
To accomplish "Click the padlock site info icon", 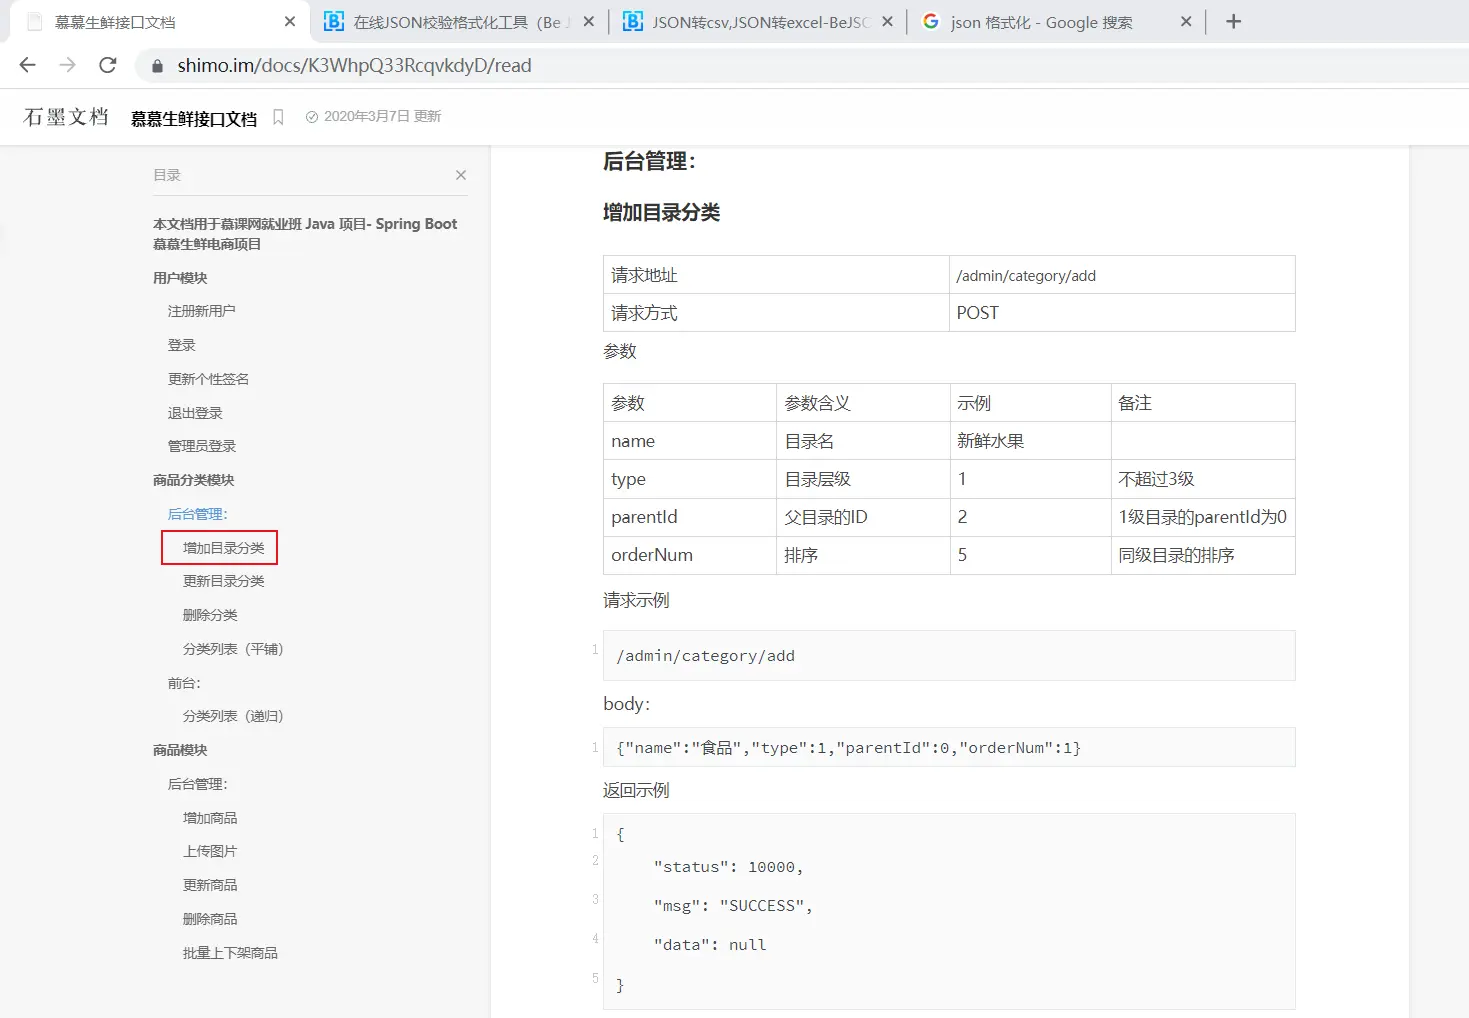I will click(x=157, y=66).
